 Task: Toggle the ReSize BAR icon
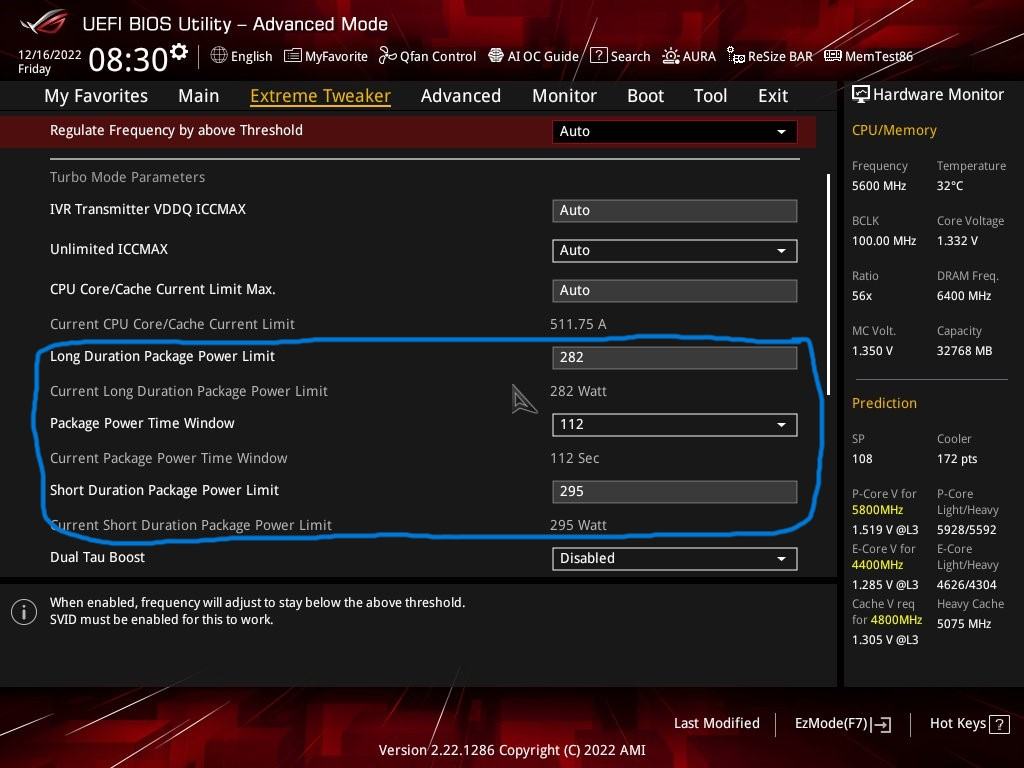click(735, 56)
